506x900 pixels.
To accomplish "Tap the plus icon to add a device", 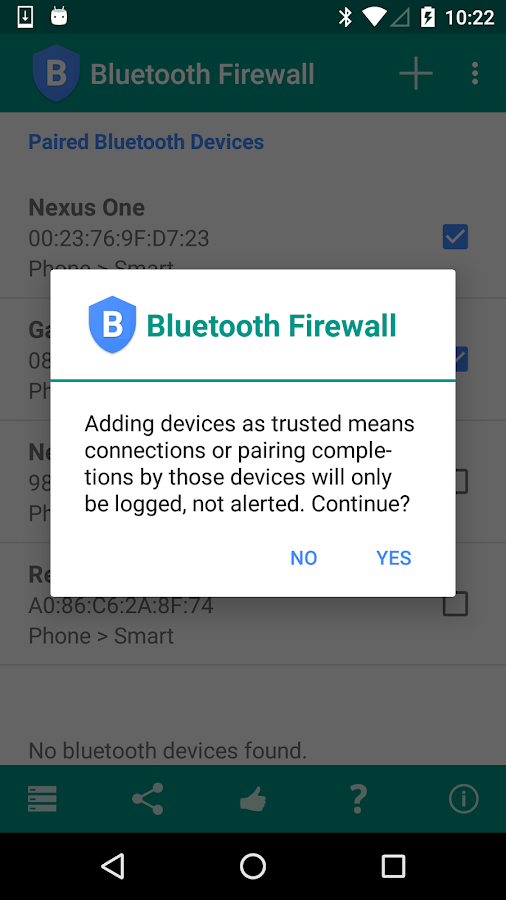I will tap(416, 73).
